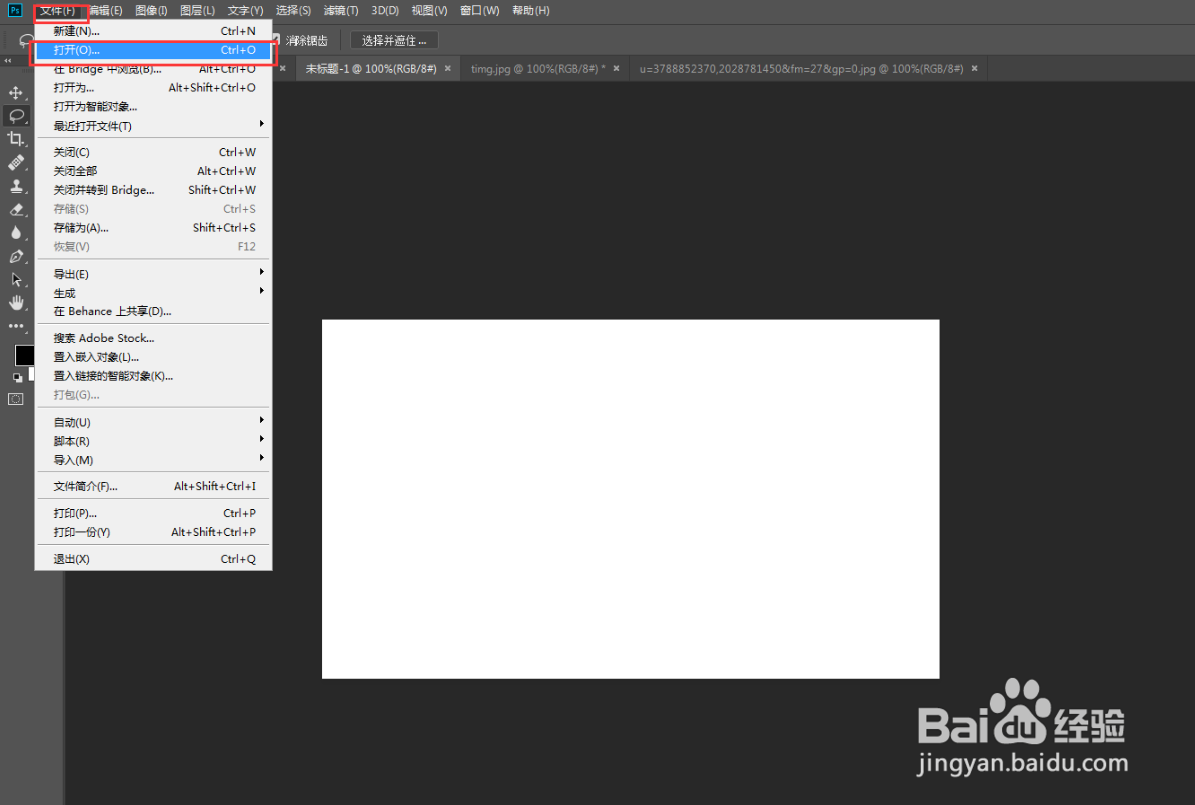Choose 打印(P)... menu entry
This screenshot has width=1195, height=805.
(x=153, y=513)
